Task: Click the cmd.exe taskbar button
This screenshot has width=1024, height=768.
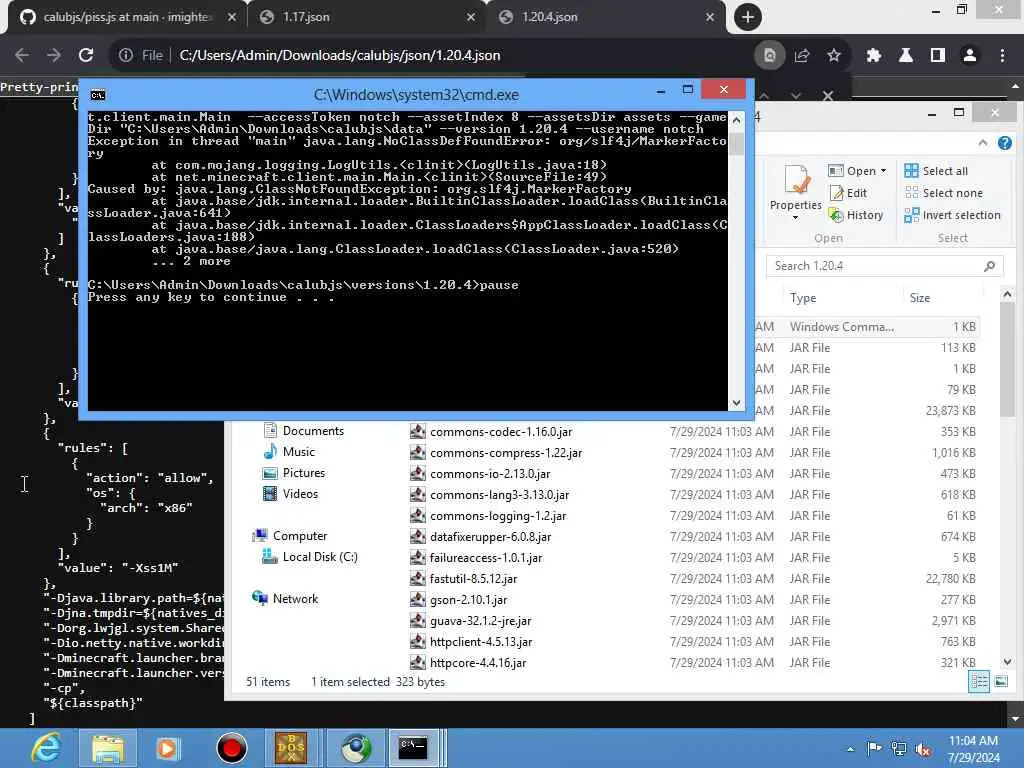Action: [x=413, y=748]
